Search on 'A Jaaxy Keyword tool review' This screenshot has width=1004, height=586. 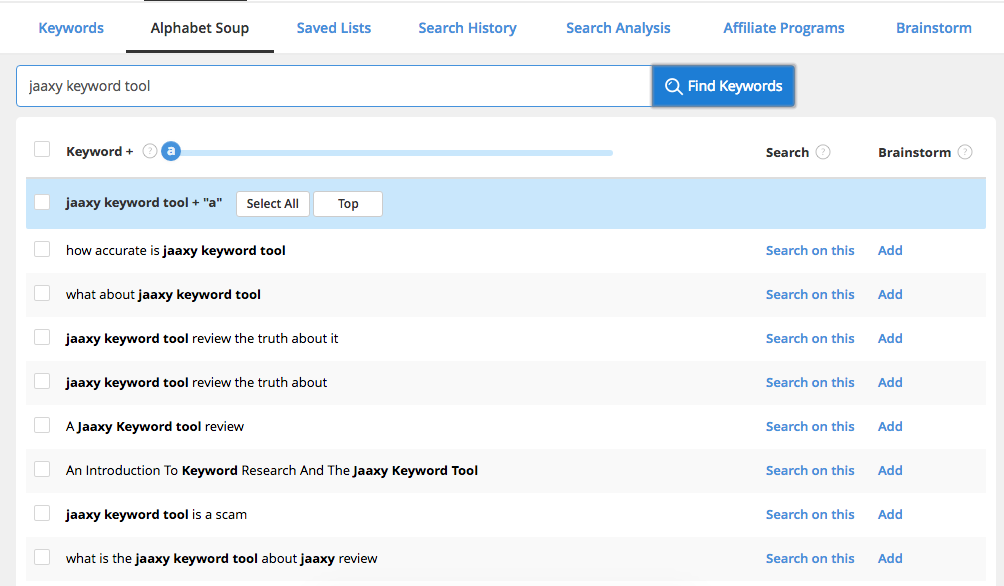(810, 427)
